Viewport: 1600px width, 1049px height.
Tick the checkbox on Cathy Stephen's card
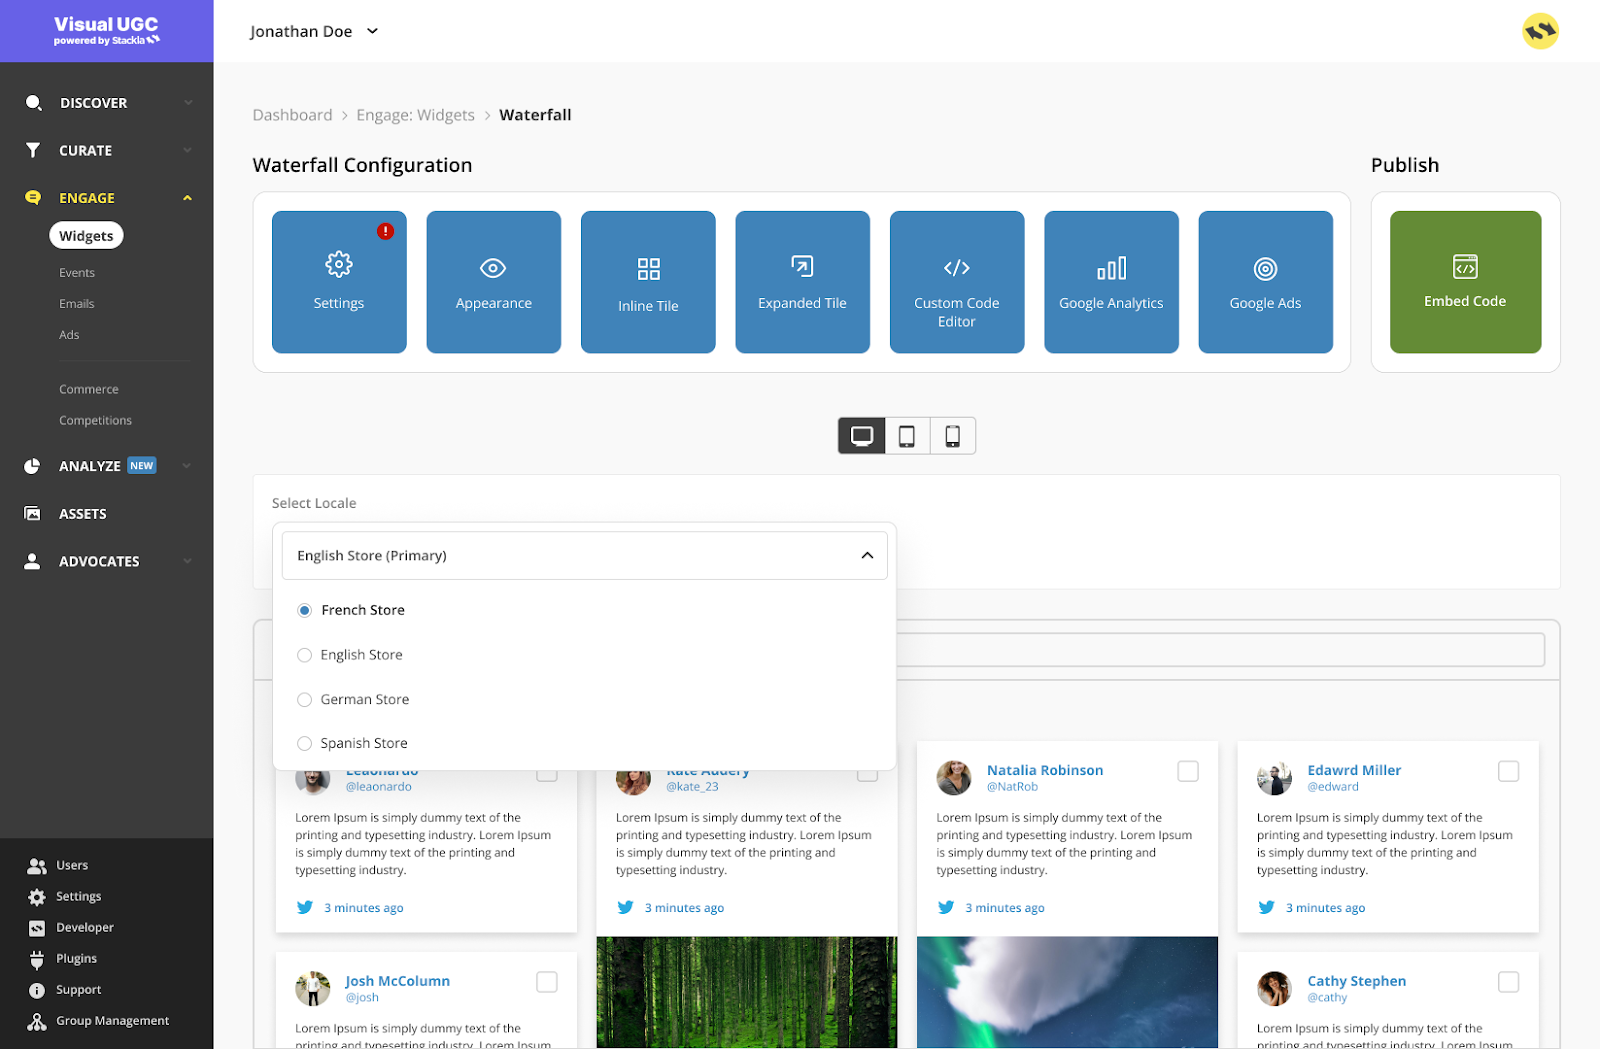pos(1509,982)
